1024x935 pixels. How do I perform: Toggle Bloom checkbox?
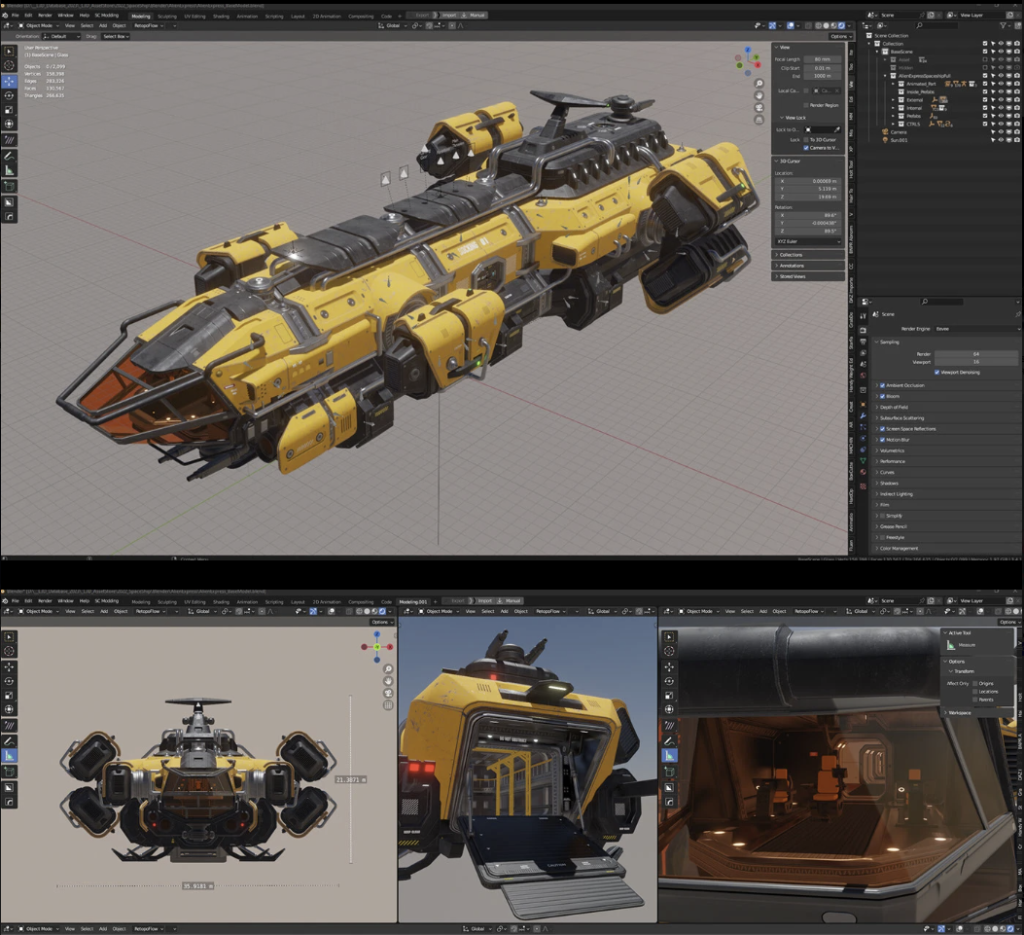pyautogui.click(x=882, y=396)
